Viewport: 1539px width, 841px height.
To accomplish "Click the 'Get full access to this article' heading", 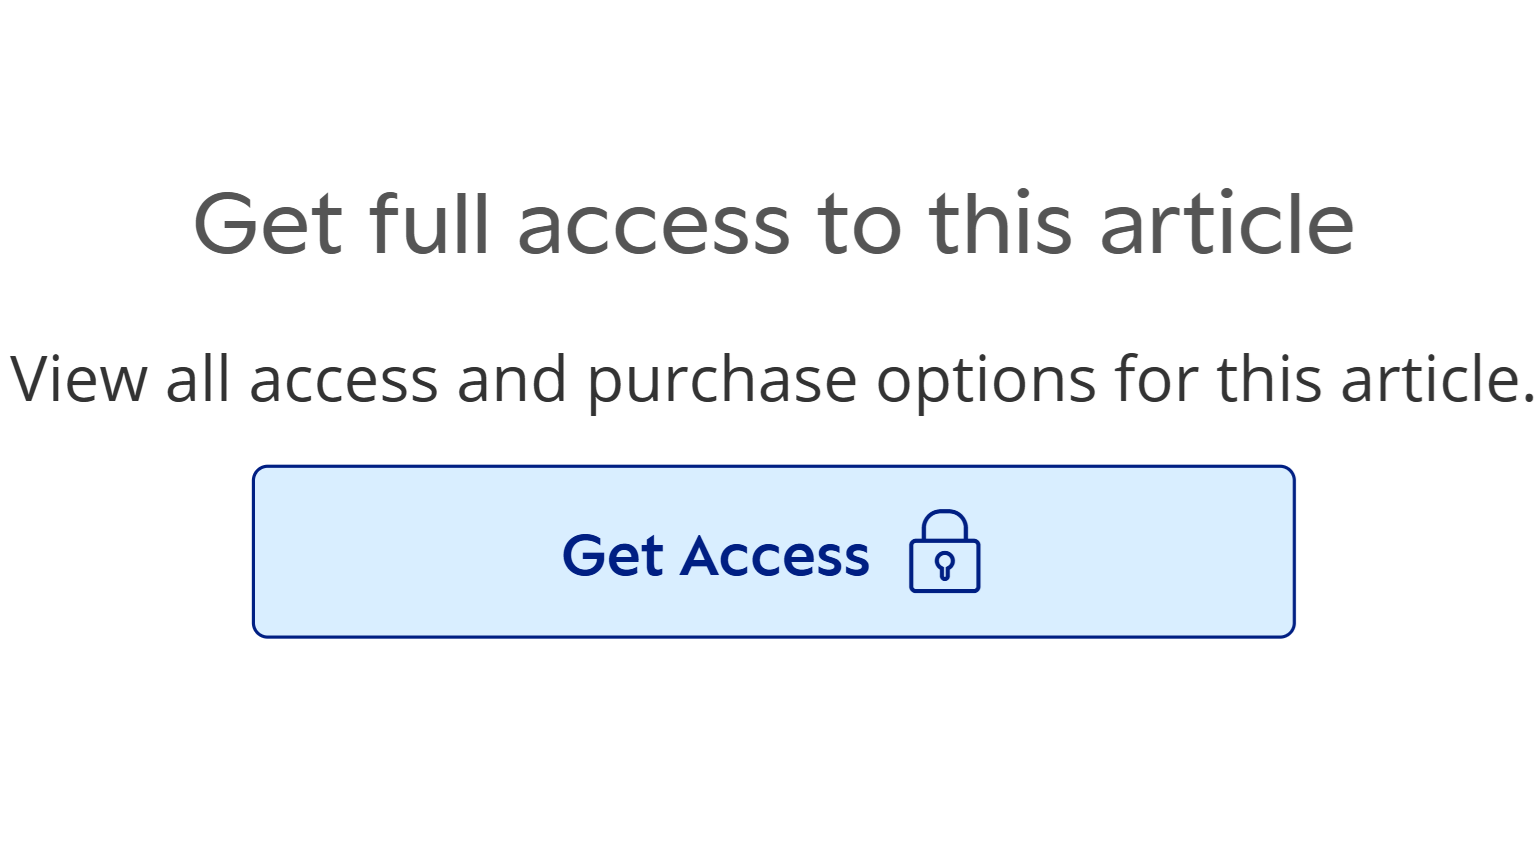I will 773,224.
